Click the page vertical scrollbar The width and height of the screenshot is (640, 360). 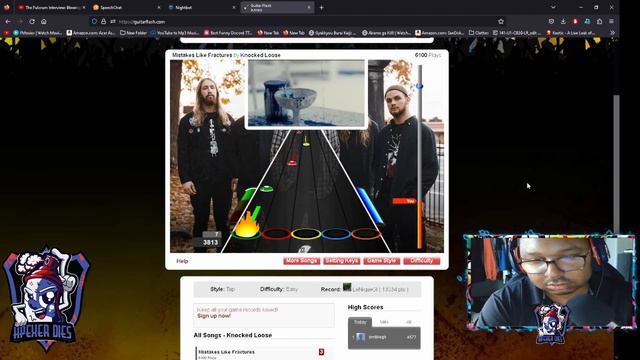pos(616,163)
